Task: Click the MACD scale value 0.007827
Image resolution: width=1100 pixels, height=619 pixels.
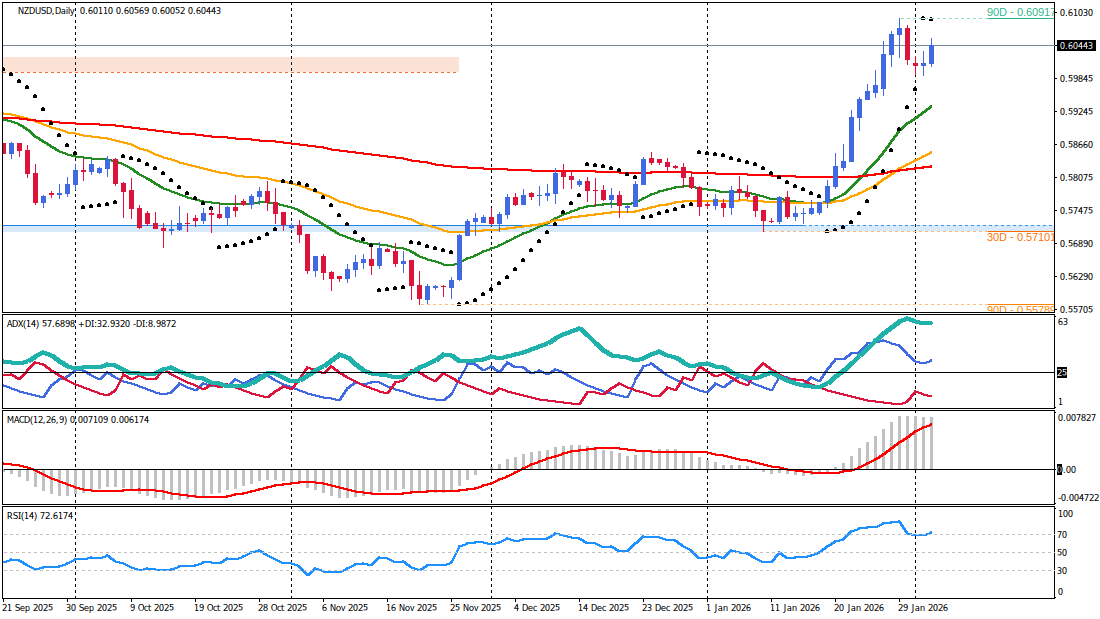Action: [1077, 418]
